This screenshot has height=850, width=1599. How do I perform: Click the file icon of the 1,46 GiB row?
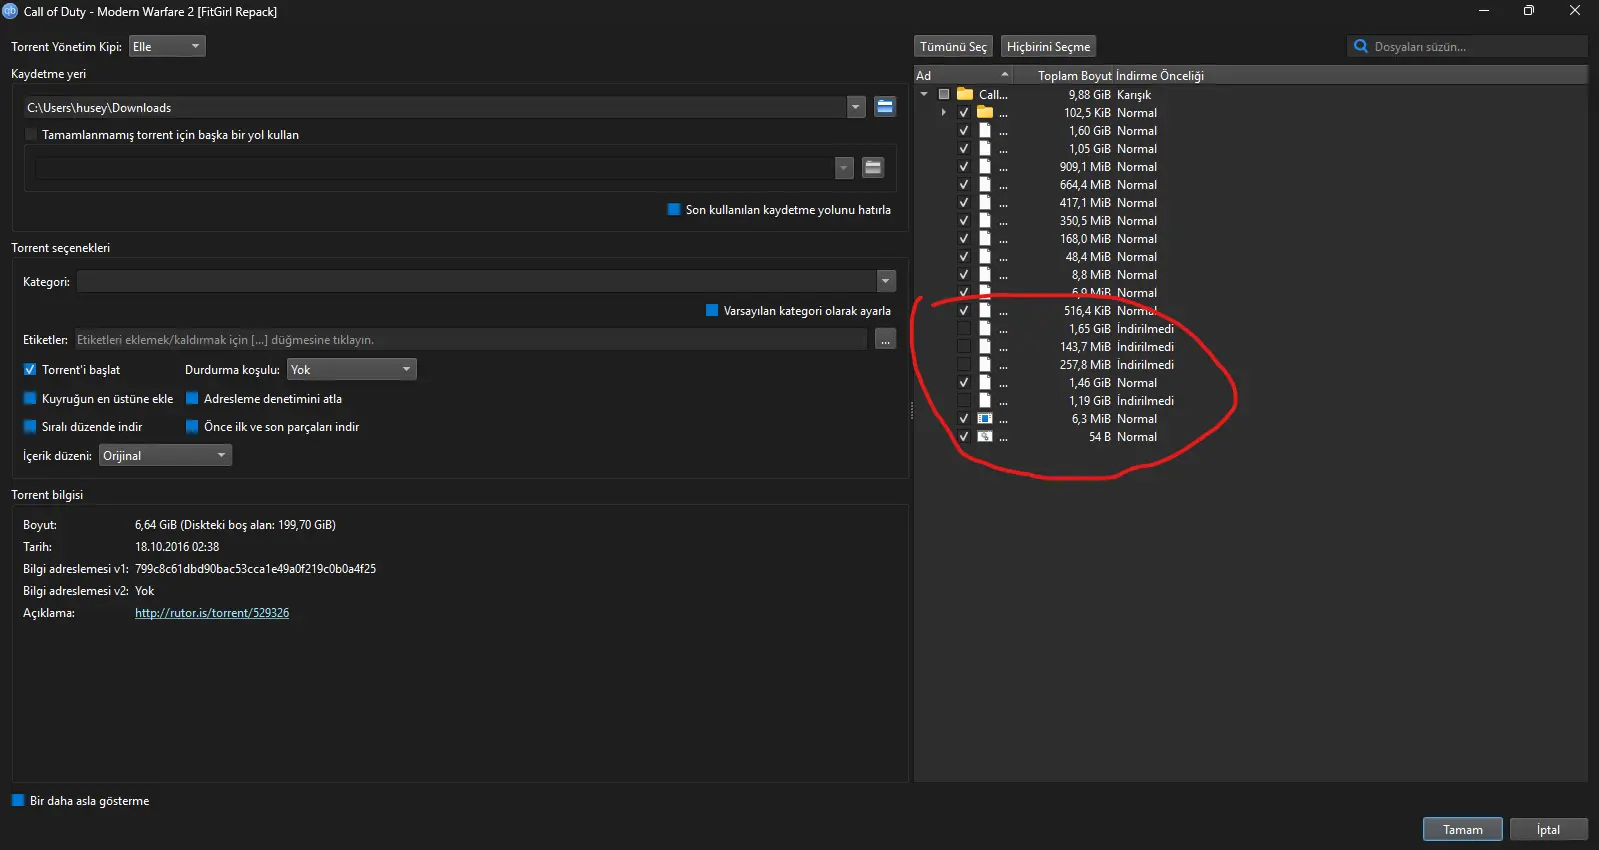(985, 382)
